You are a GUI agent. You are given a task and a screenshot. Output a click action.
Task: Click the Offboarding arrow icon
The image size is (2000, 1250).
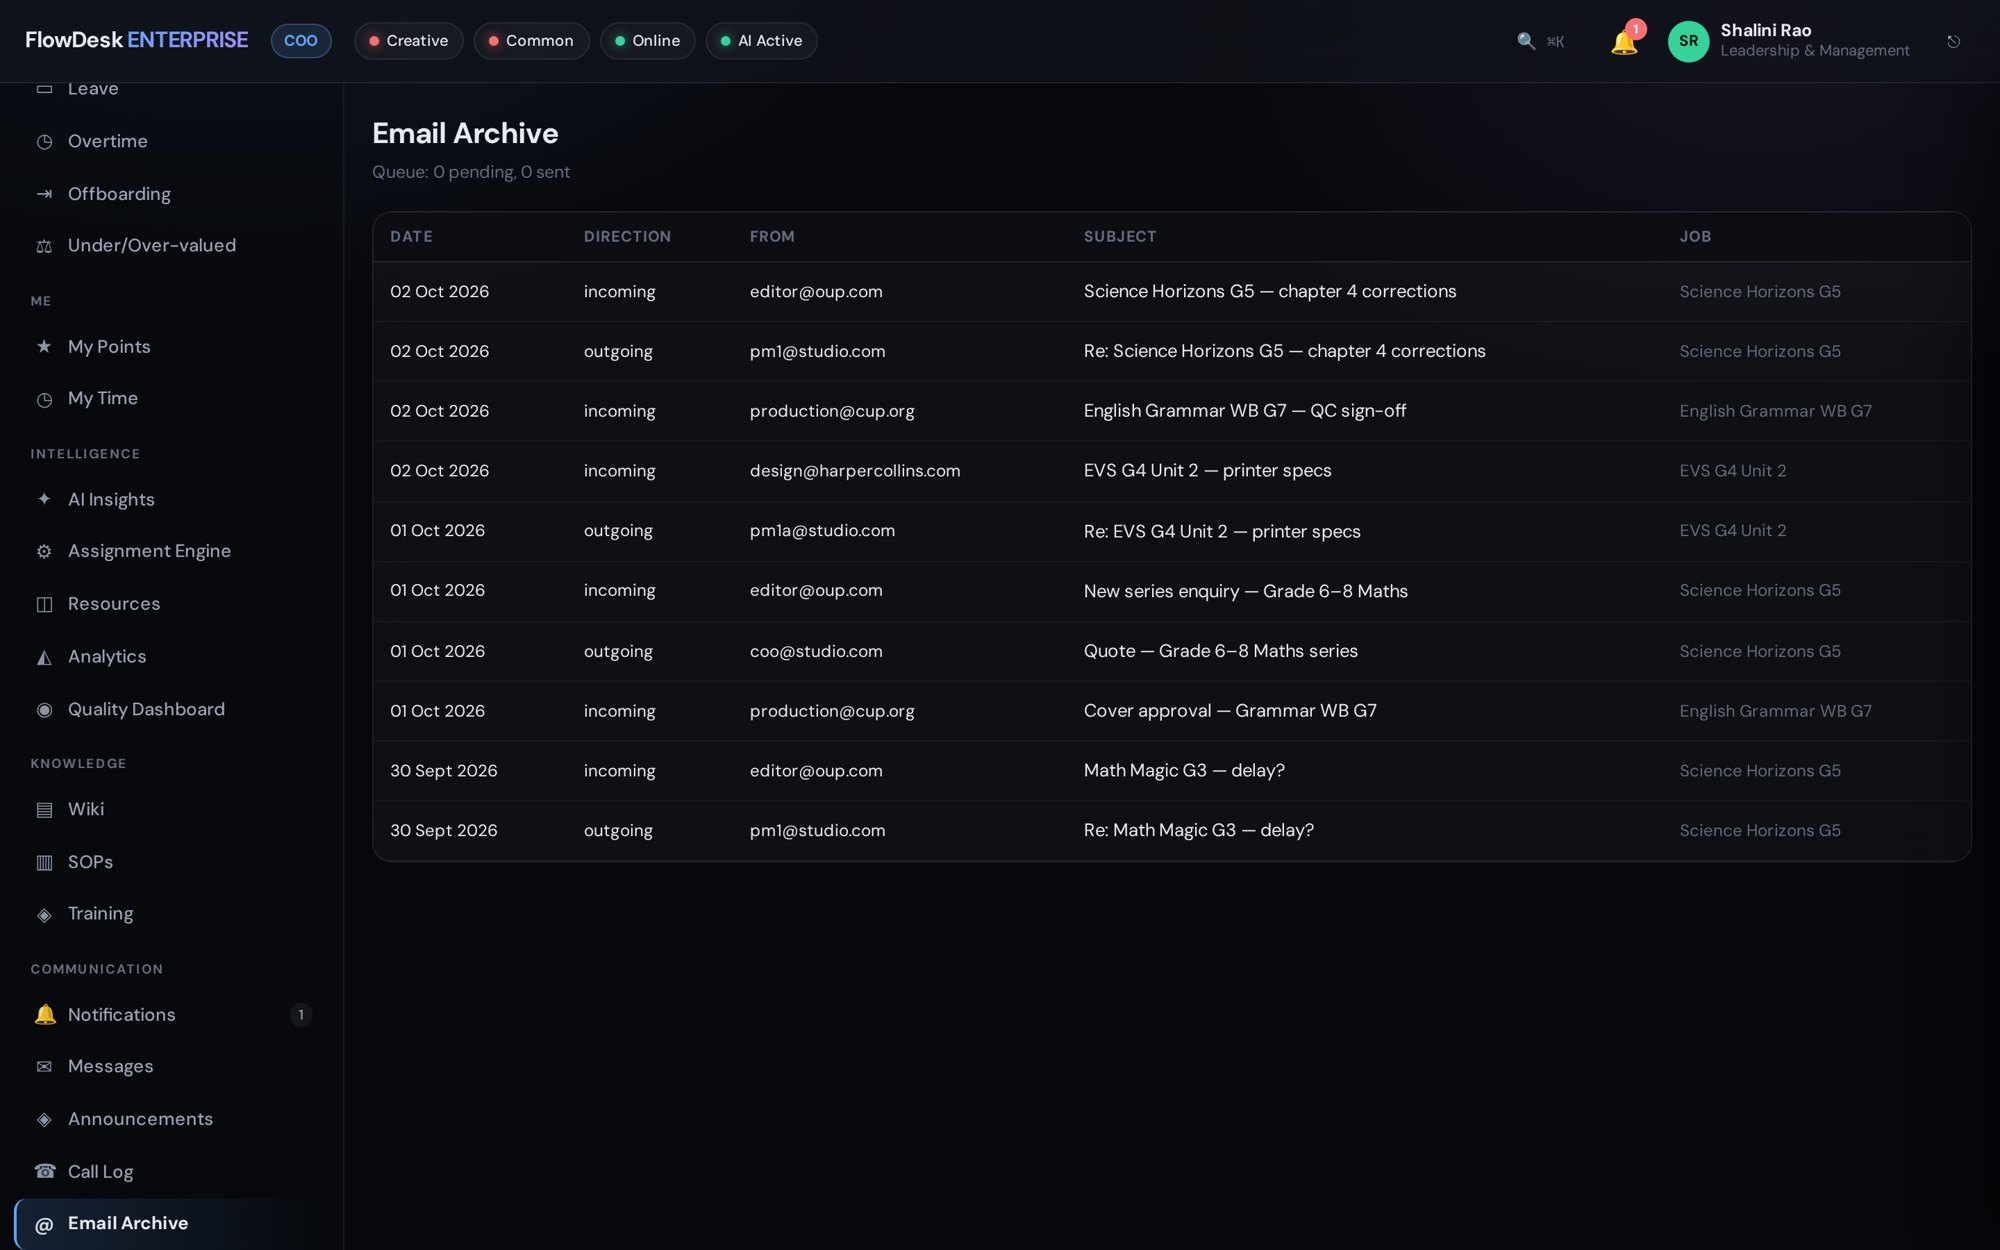pos(44,194)
